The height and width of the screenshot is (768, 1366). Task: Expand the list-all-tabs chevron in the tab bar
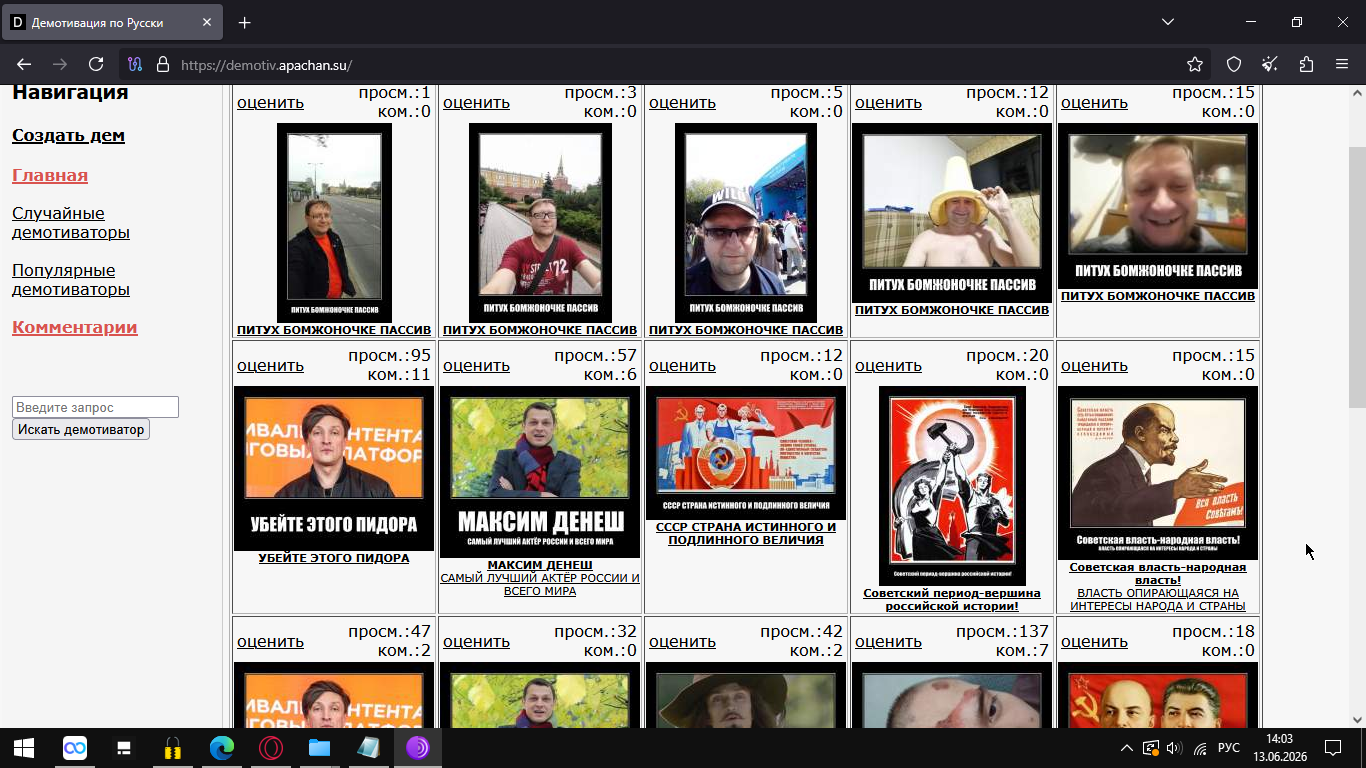click(x=1168, y=22)
